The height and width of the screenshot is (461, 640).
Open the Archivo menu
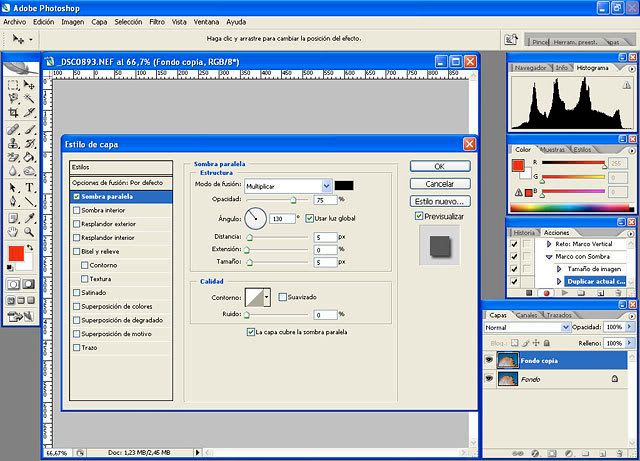[x=15, y=22]
